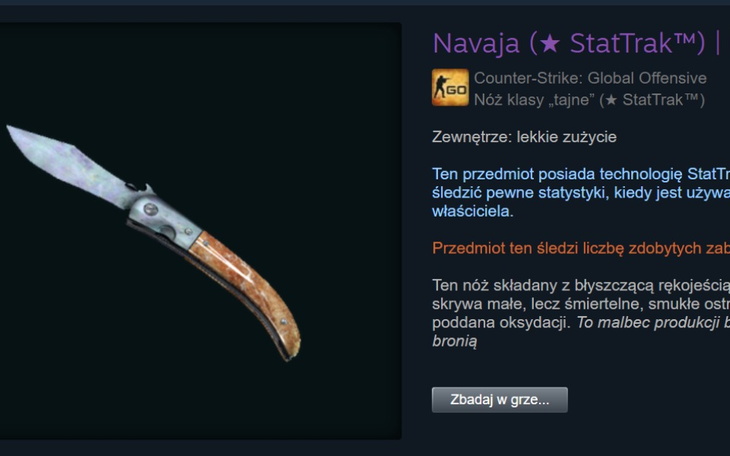Viewport: 730px width, 456px height.
Task: Click the word "bronią" ending the description
Action: (454, 341)
